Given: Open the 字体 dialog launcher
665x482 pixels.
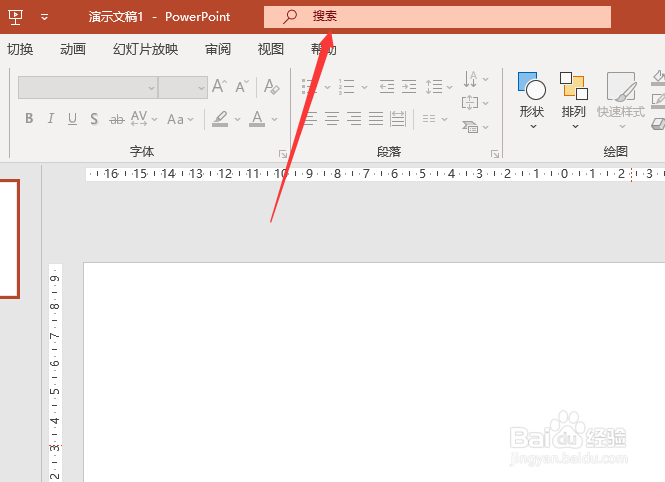Looking at the screenshot, I should 283,154.
